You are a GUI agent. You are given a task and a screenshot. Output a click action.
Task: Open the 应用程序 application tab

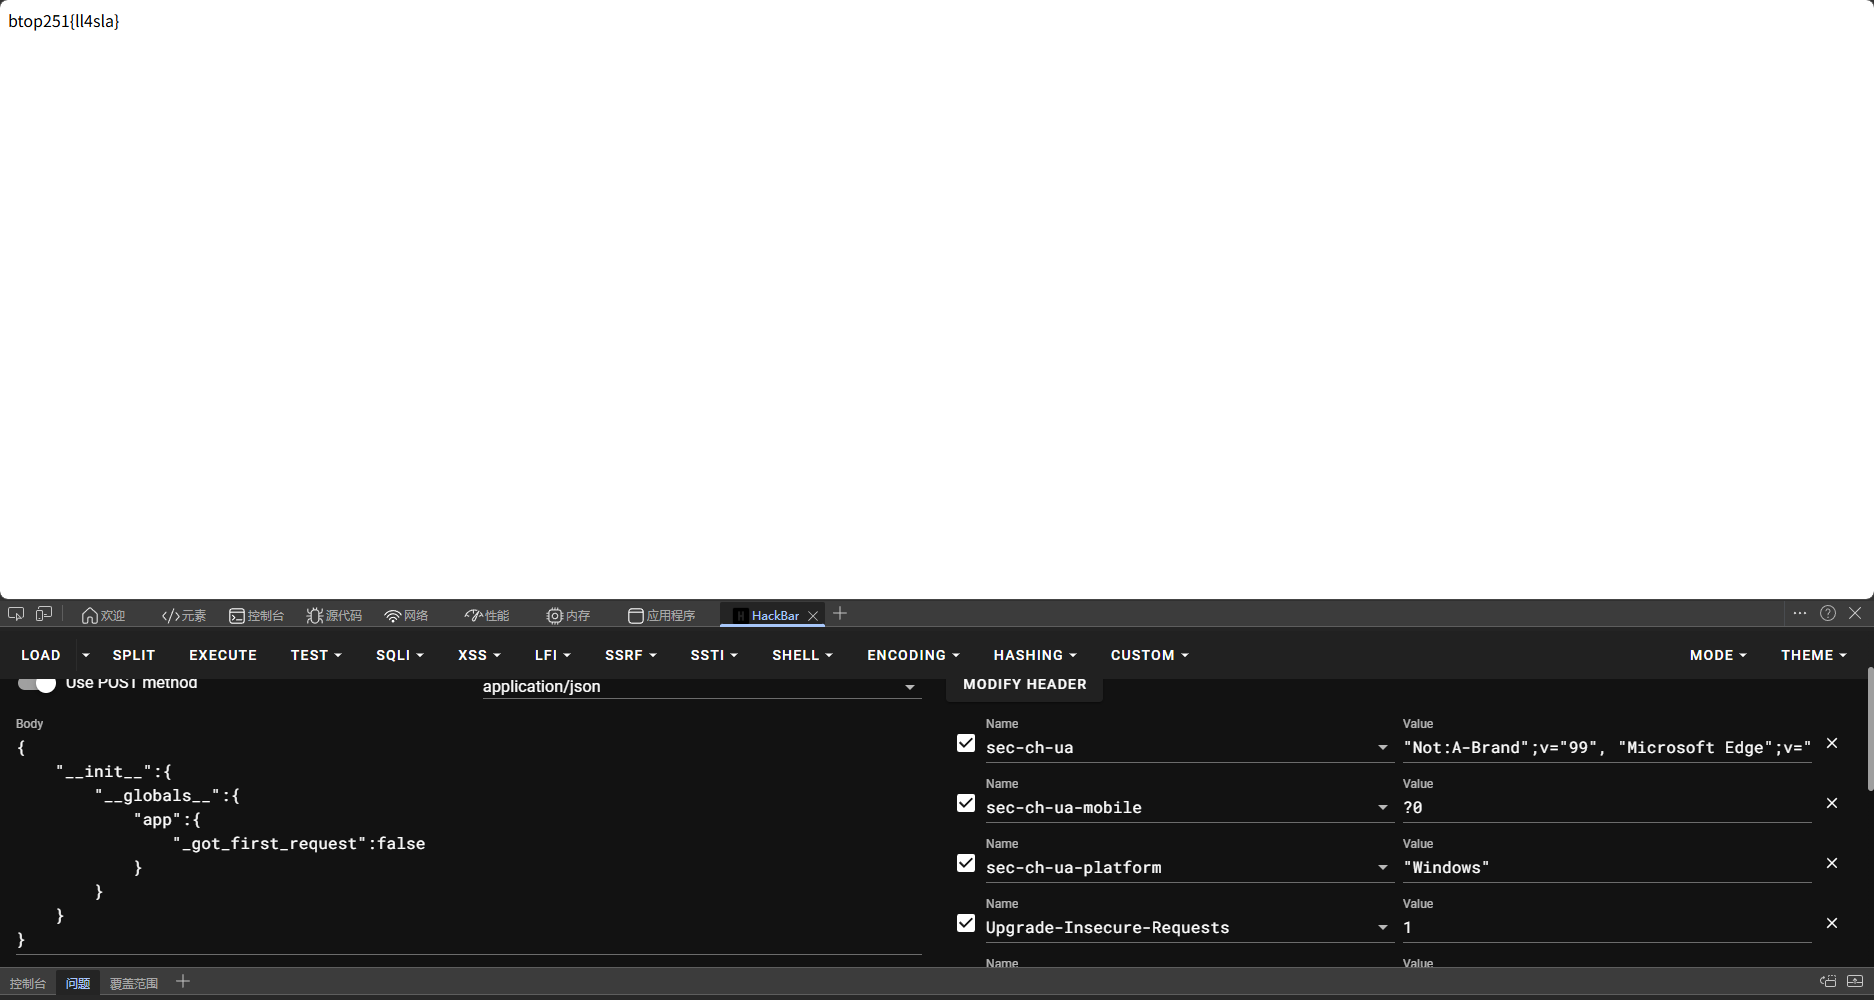(661, 615)
